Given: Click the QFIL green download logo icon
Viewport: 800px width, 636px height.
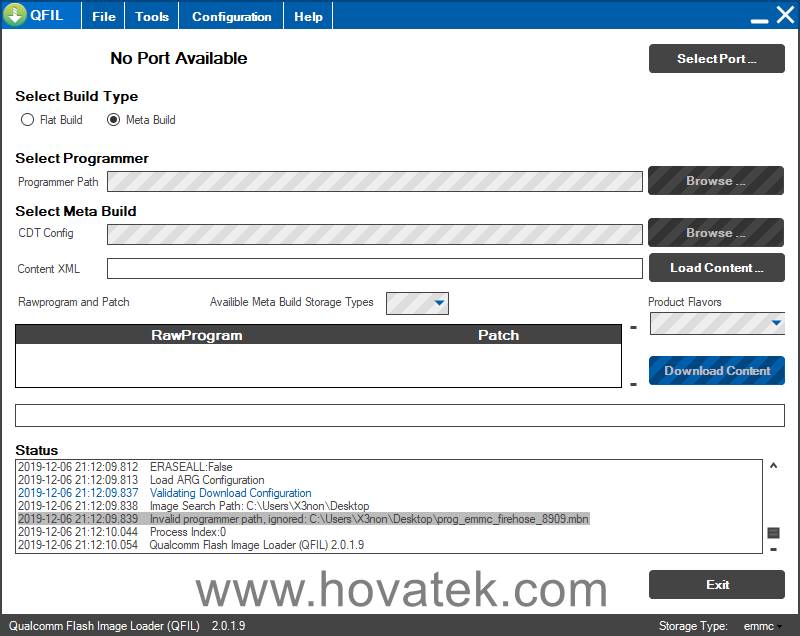Looking at the screenshot, I should [x=15, y=15].
